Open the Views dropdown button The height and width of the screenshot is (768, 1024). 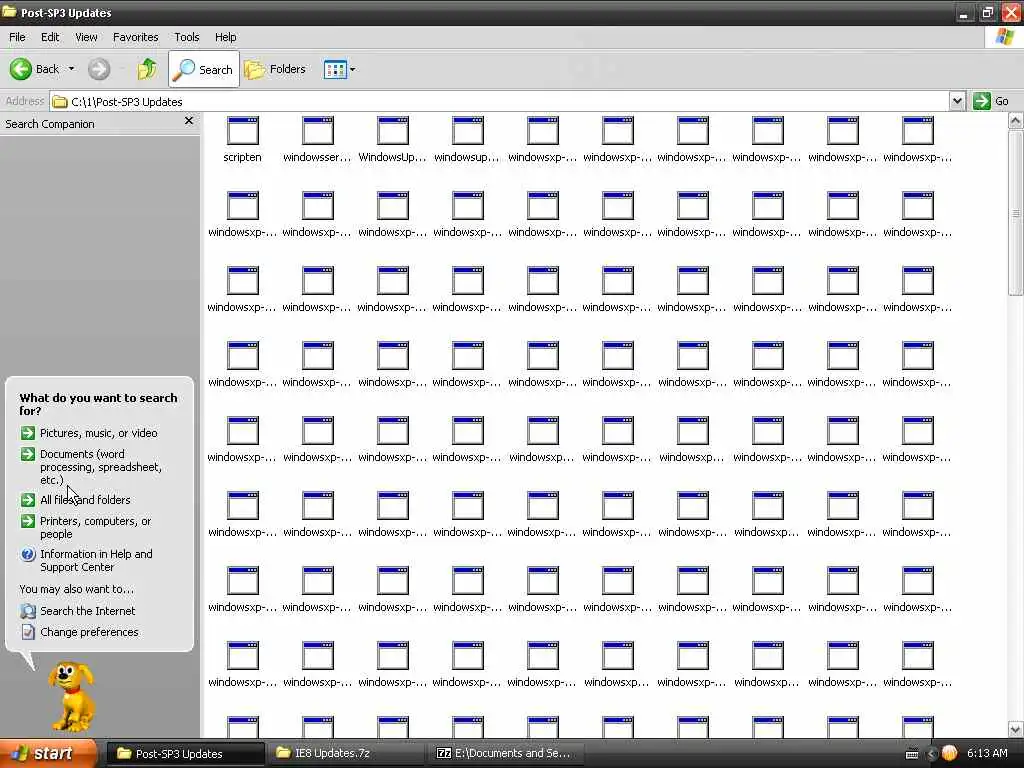point(340,69)
